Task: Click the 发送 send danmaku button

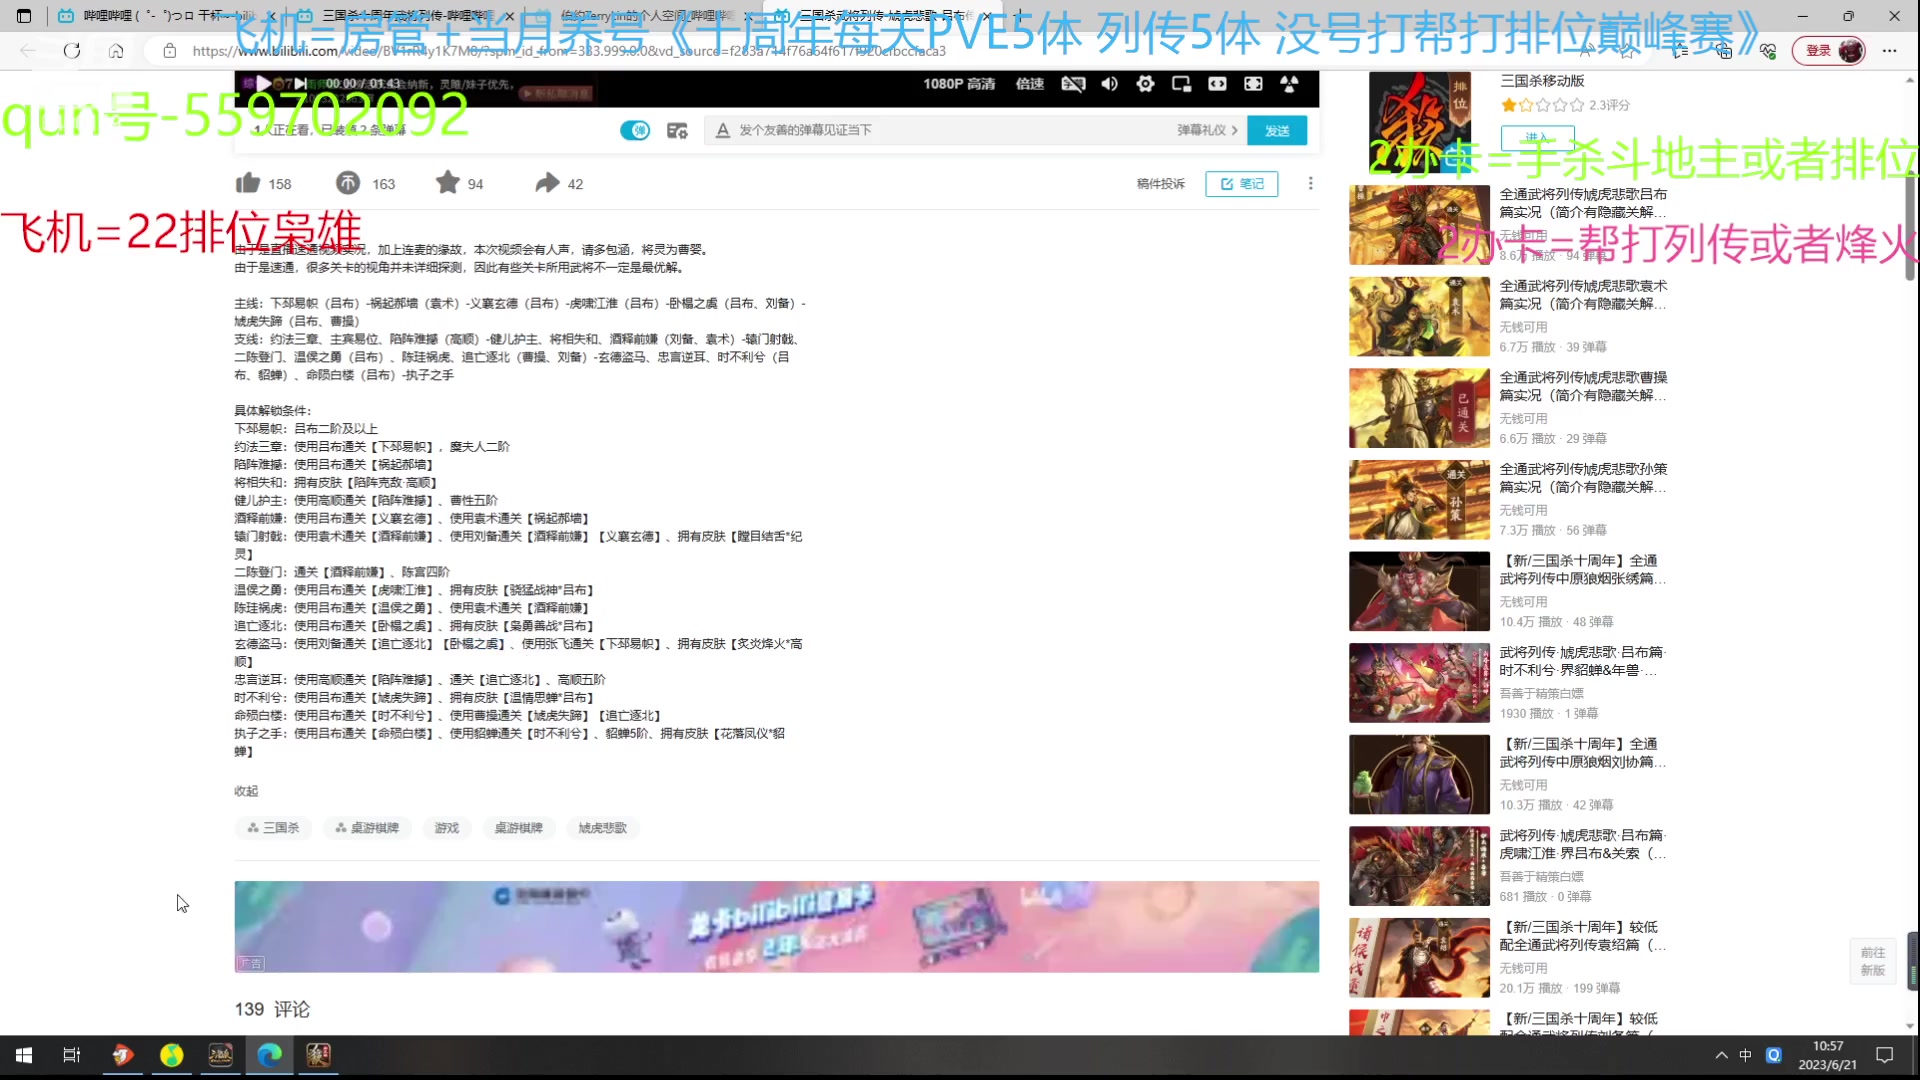Action: coord(1277,131)
